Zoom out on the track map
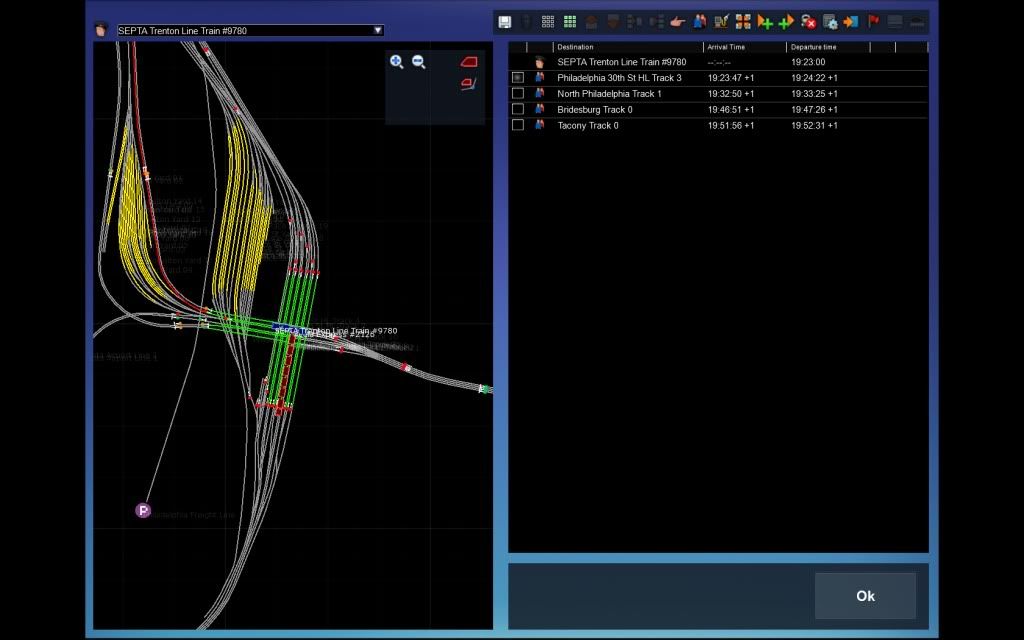 [x=419, y=61]
